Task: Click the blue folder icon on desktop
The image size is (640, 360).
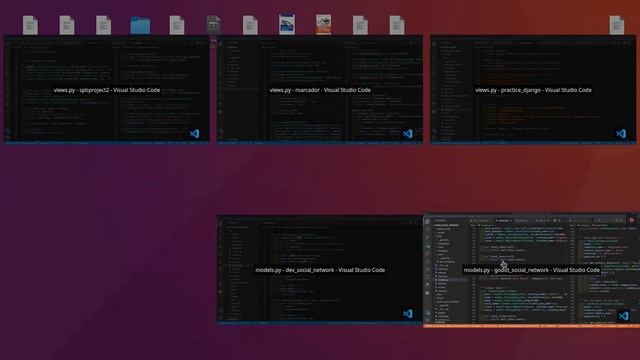Action: click(x=140, y=25)
